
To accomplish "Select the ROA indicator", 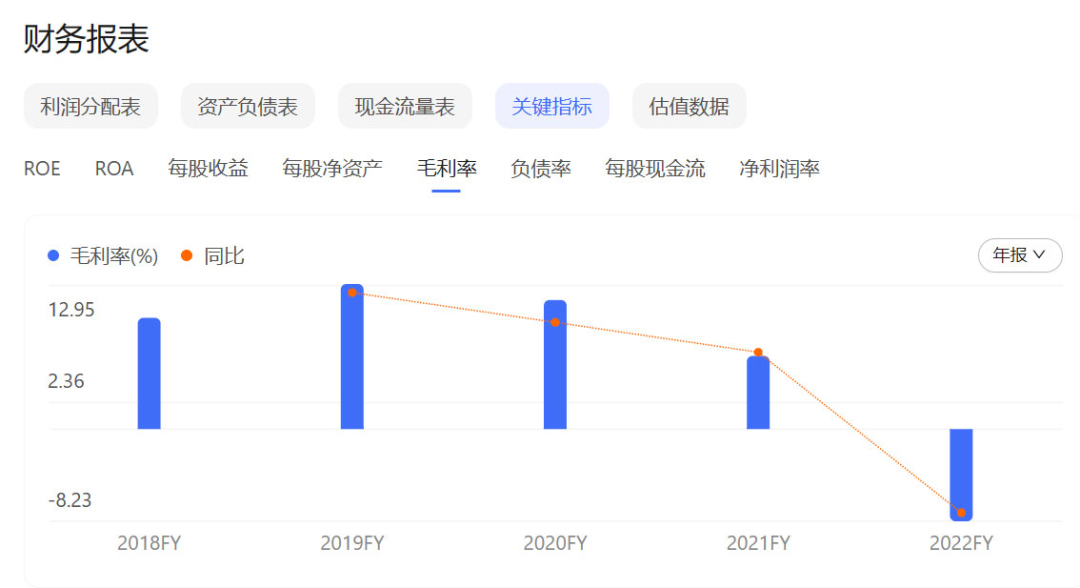I will [114, 169].
